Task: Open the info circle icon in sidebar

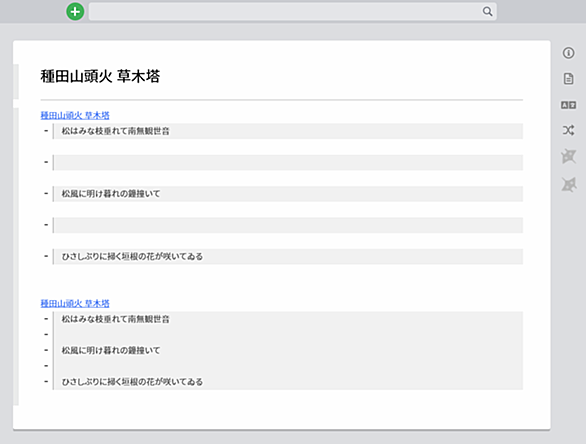Action: pos(568,53)
